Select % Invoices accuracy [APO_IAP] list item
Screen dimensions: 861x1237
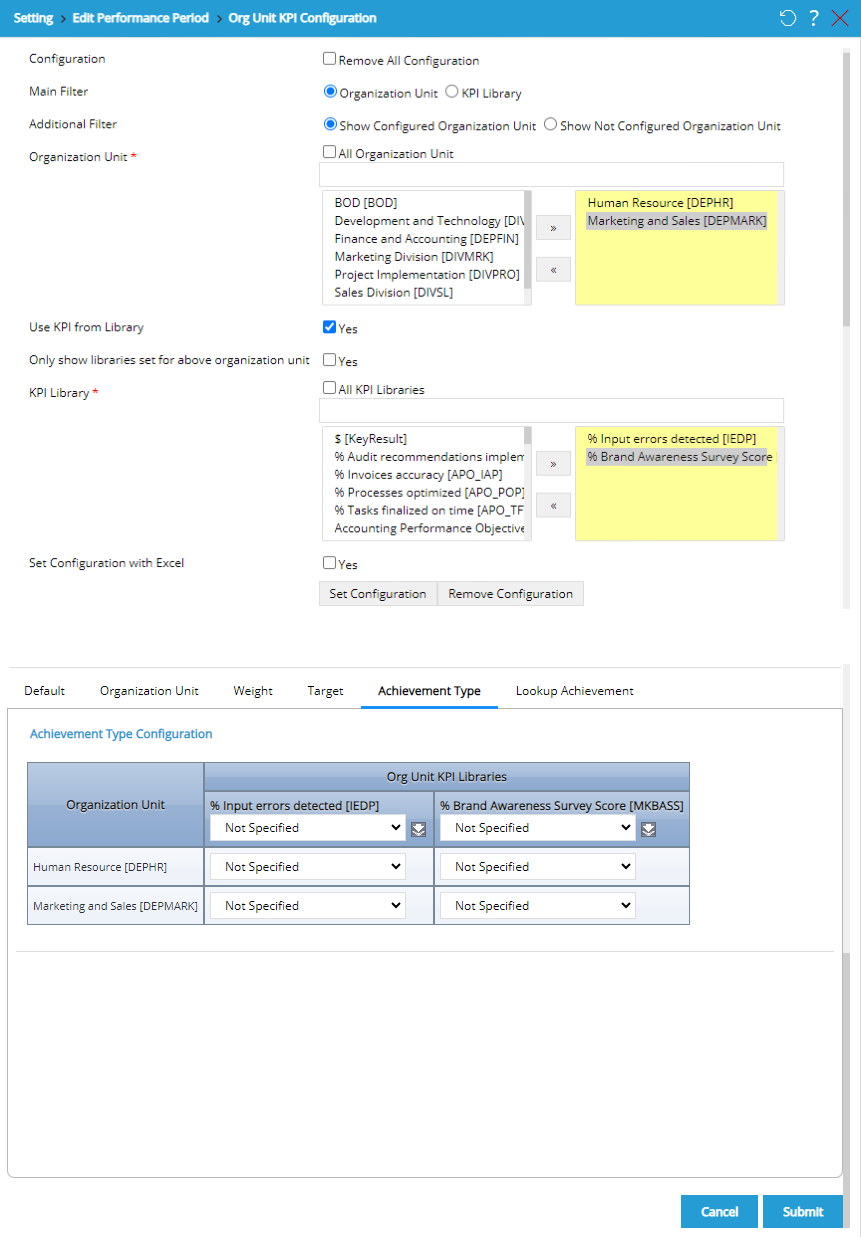(418, 475)
